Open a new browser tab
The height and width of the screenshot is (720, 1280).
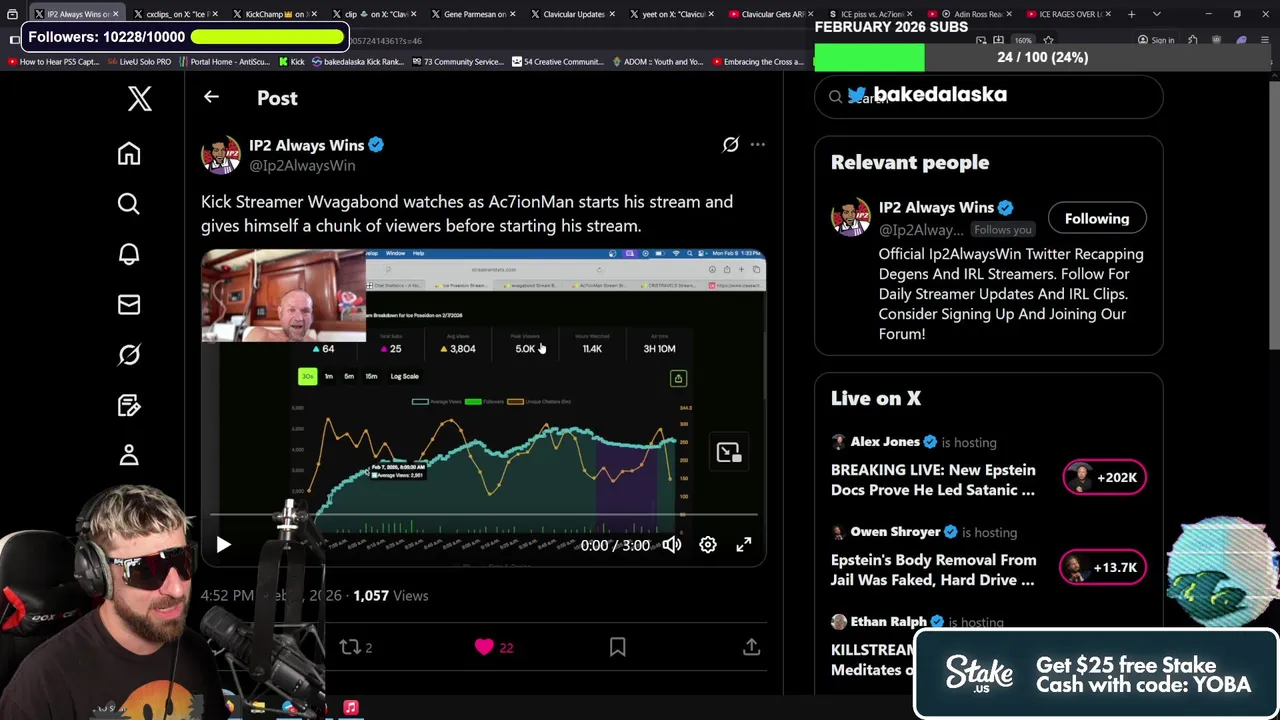[x=1131, y=14]
